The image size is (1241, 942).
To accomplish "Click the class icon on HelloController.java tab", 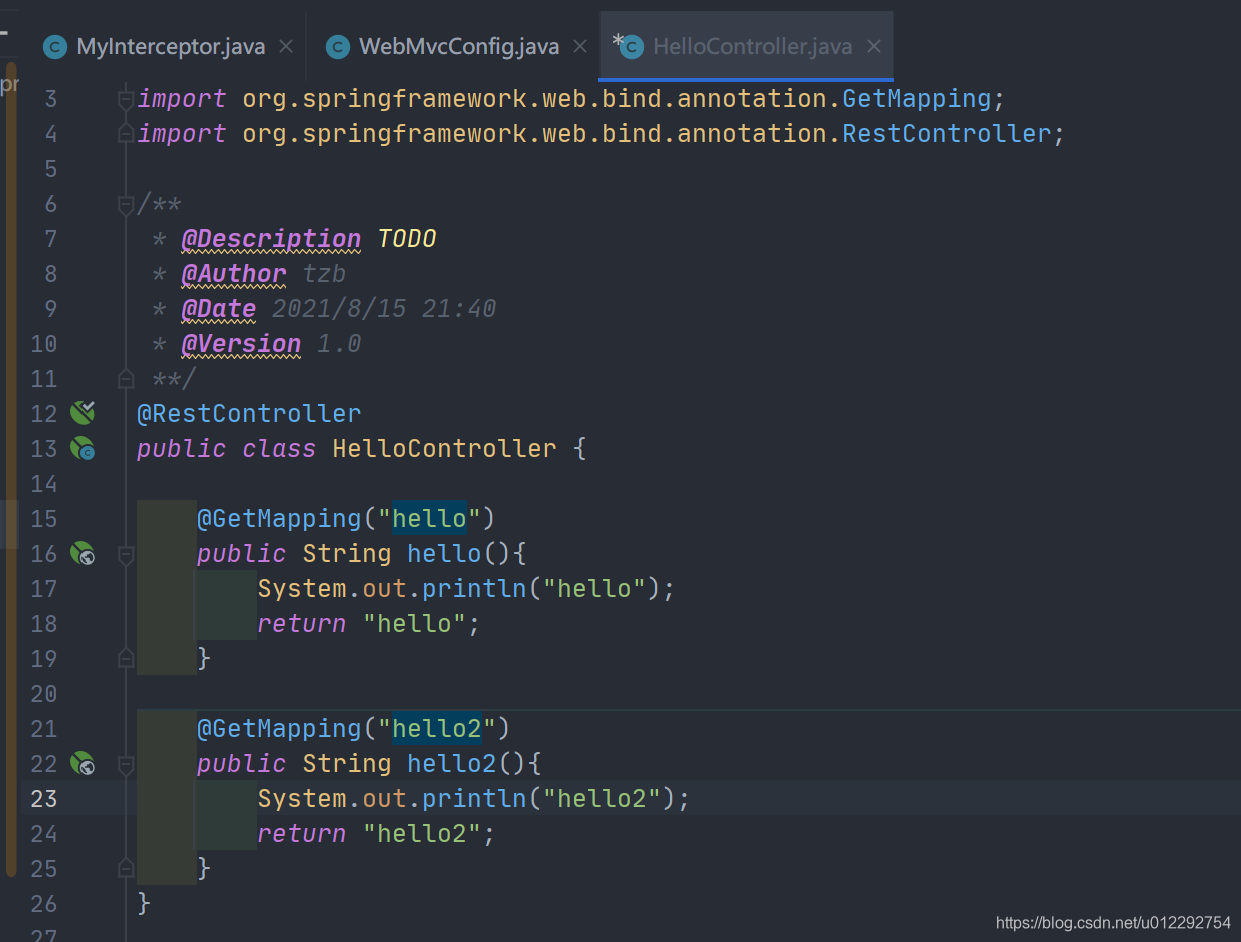I will coord(631,46).
